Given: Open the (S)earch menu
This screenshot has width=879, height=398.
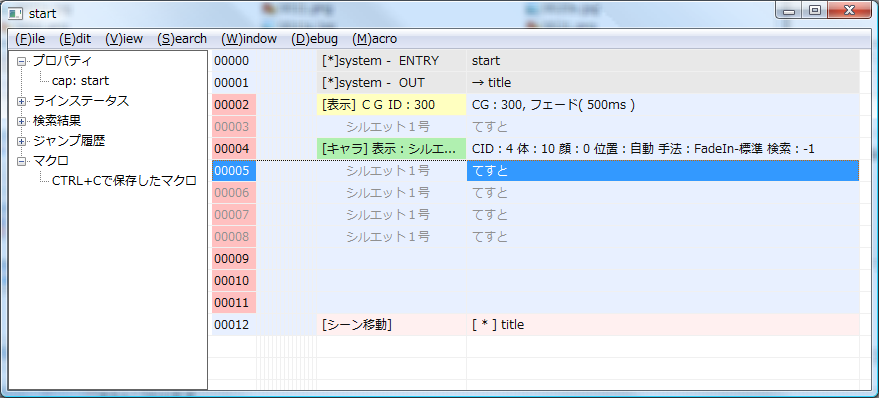Looking at the screenshot, I should click(x=182, y=39).
